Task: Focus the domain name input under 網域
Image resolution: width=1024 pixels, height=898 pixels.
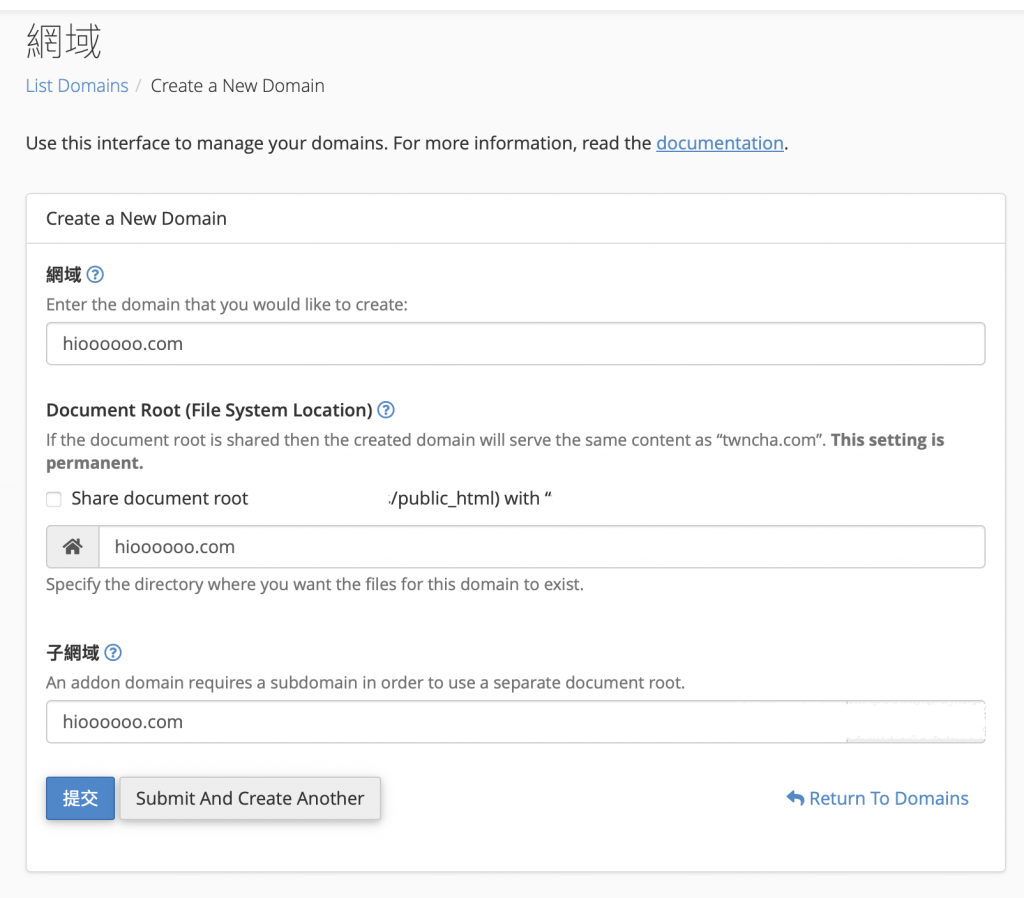Action: (x=515, y=344)
